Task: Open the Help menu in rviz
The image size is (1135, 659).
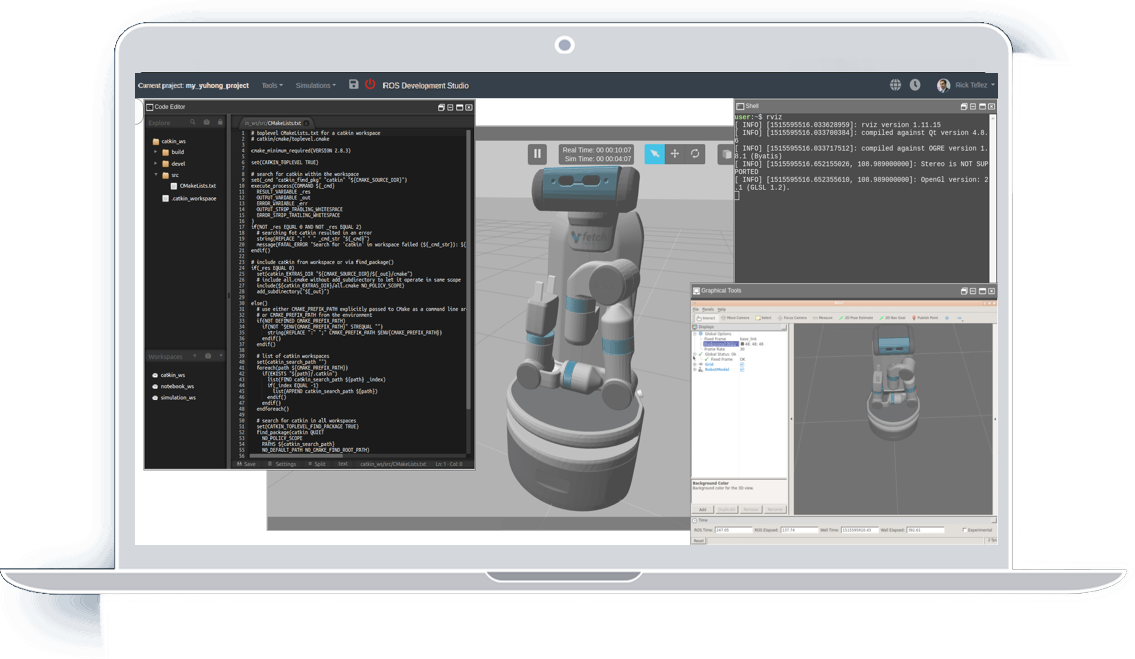Action: point(722,309)
